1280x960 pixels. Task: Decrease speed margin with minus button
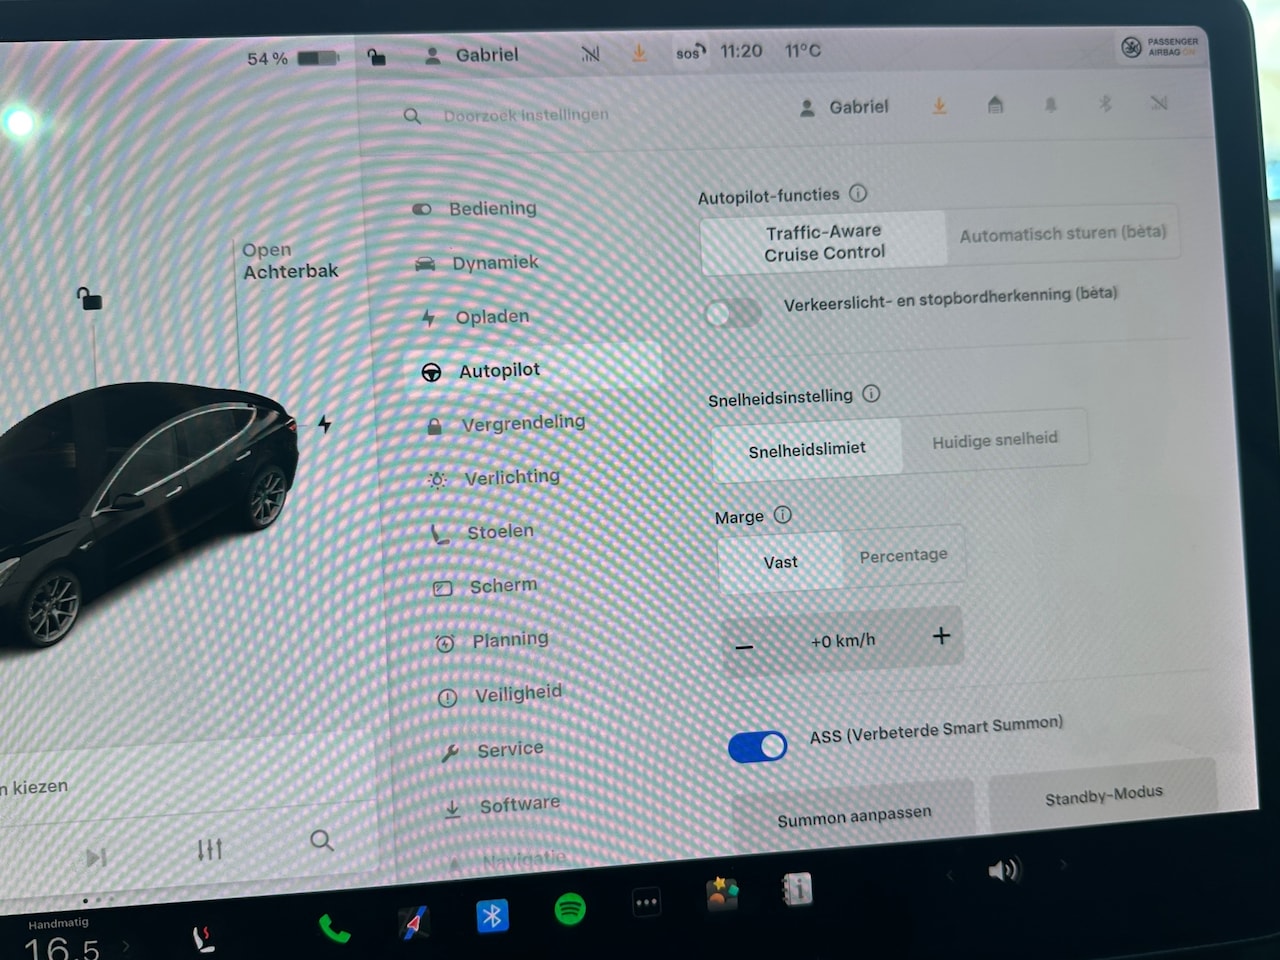coord(744,648)
